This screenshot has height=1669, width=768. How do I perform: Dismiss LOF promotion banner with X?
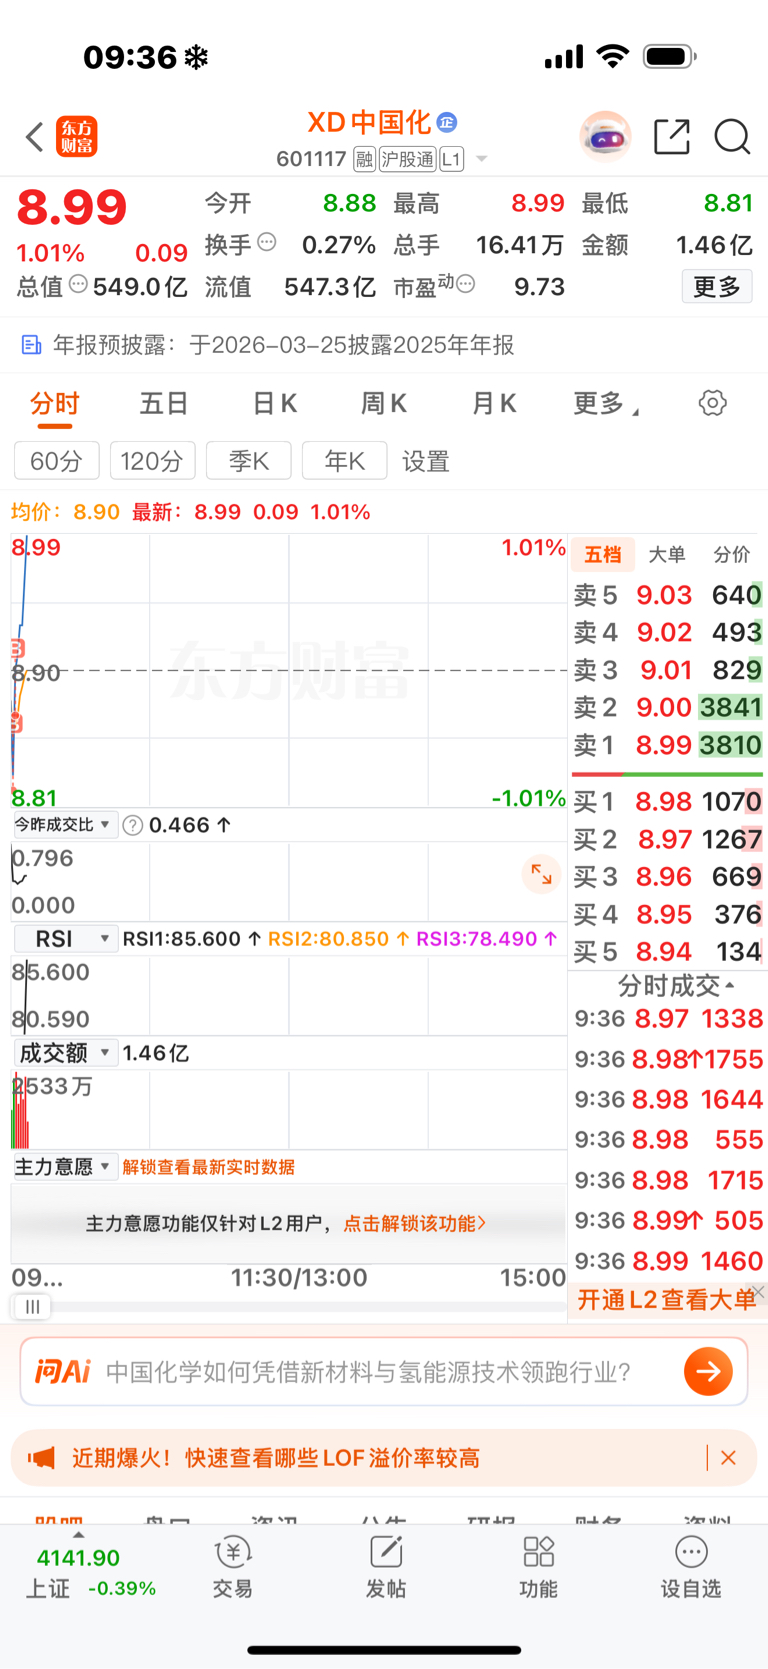728,1458
